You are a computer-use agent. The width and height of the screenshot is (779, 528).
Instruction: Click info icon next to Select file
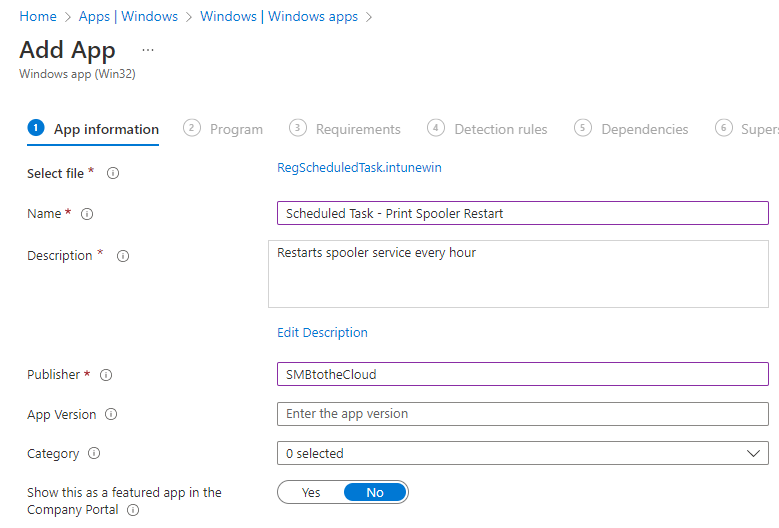(x=113, y=174)
